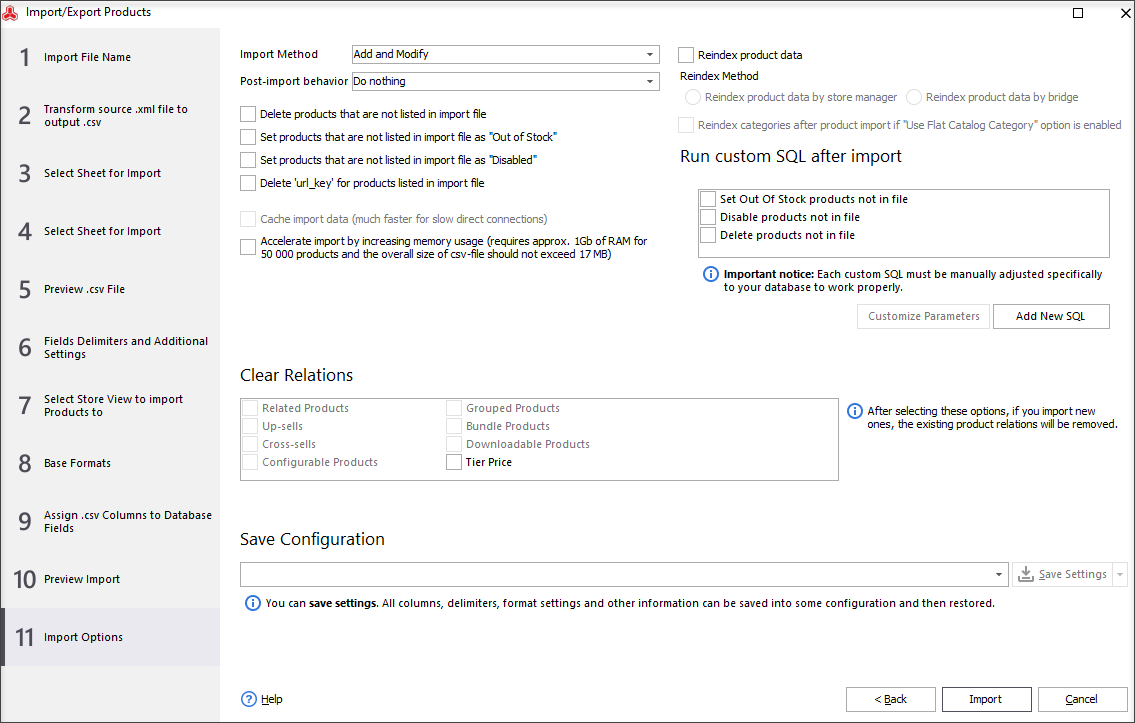Screen dimensions: 1135x723
Task: Tick Delete 'url_key' for products listed
Action: pos(248,183)
